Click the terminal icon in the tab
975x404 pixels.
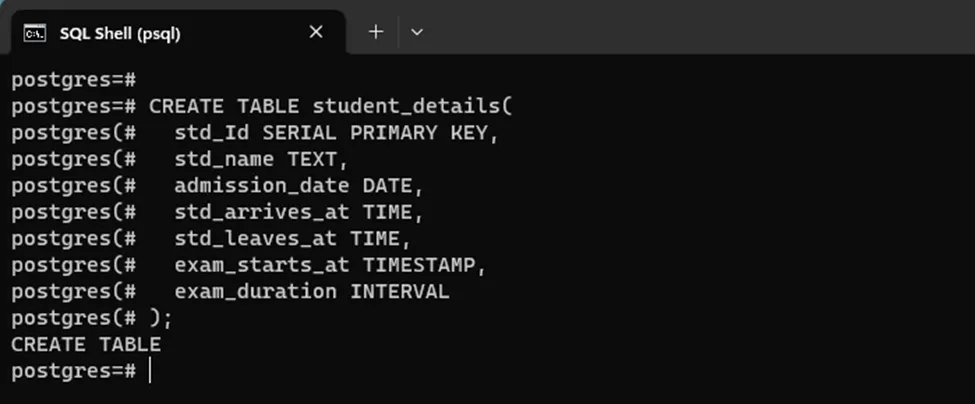coord(34,33)
